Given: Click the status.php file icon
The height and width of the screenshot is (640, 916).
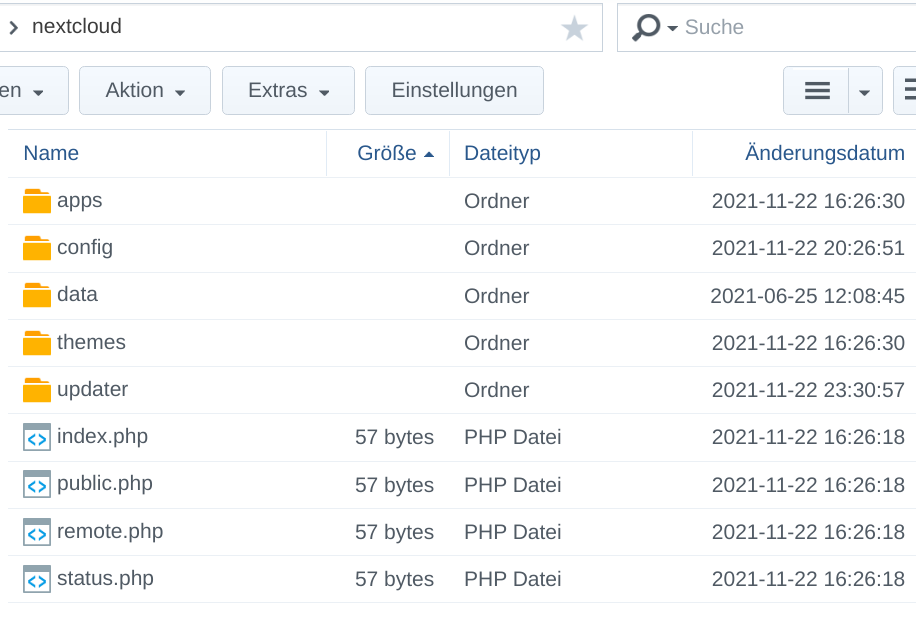Looking at the screenshot, I should (37, 579).
